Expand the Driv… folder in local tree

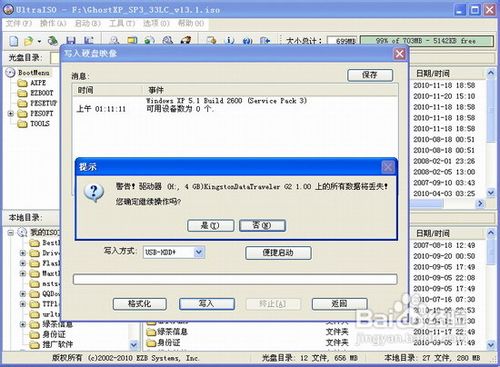23,253
